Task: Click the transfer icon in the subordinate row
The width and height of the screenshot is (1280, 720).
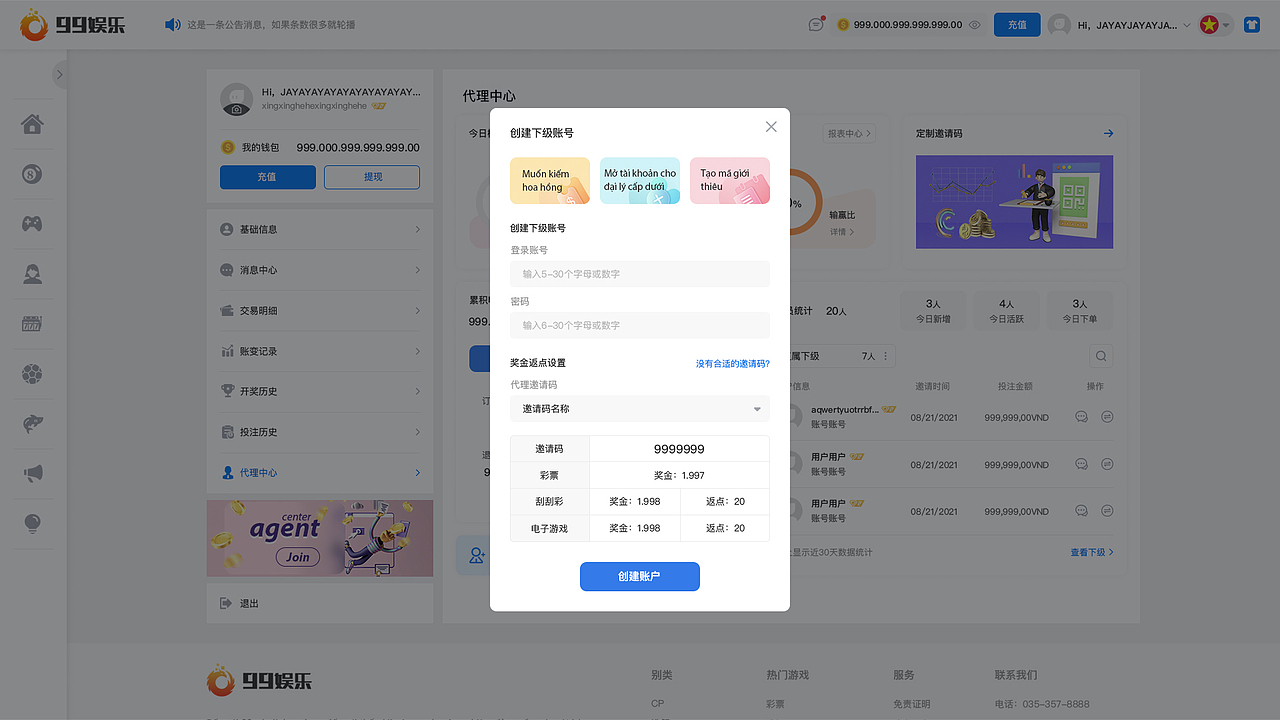Action: click(x=1107, y=416)
